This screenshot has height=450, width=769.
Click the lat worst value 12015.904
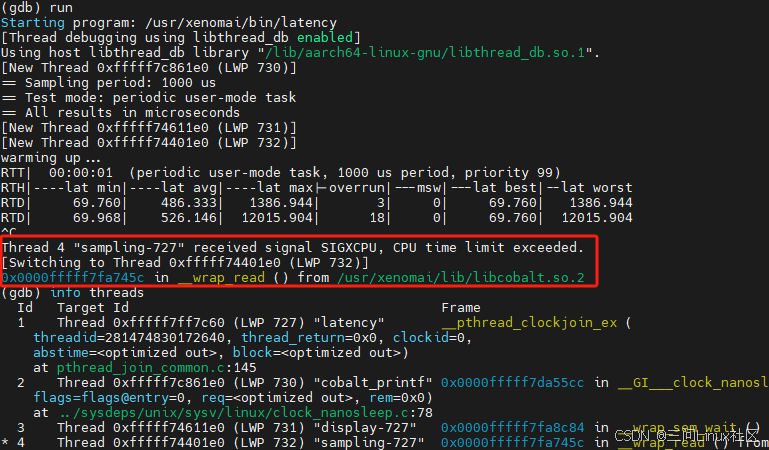click(x=597, y=218)
